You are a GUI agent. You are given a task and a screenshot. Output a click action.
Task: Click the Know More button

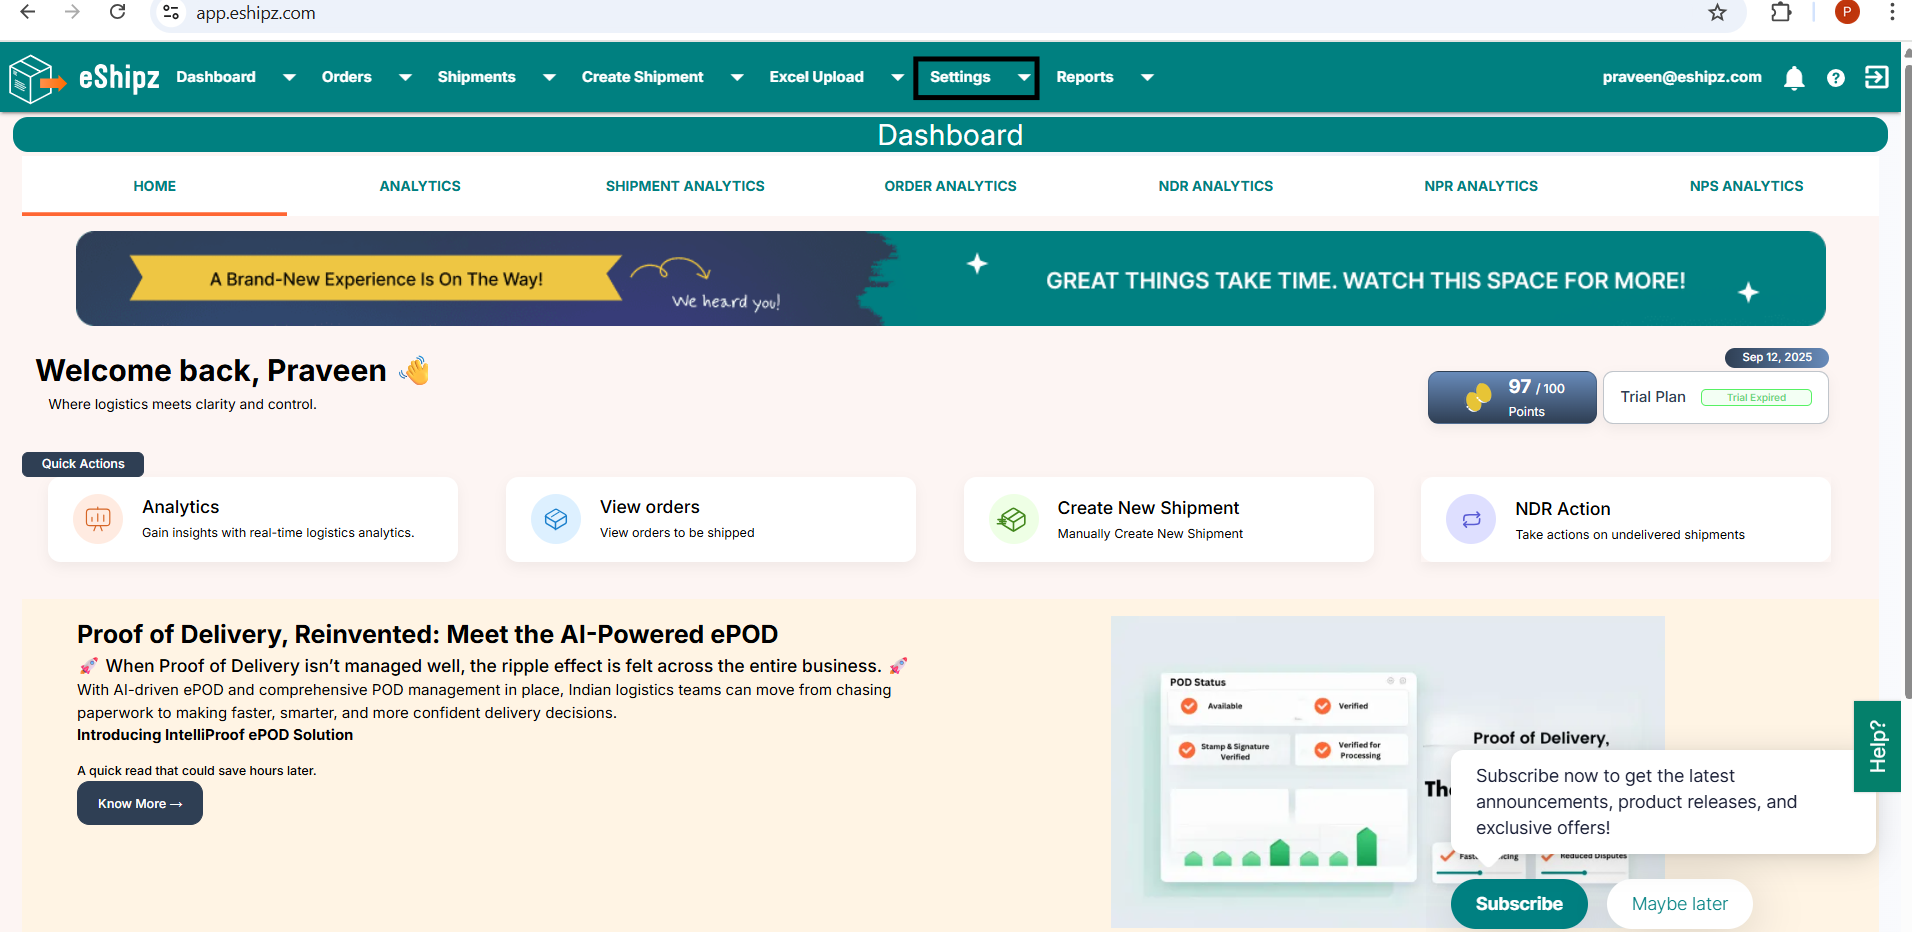(x=140, y=803)
